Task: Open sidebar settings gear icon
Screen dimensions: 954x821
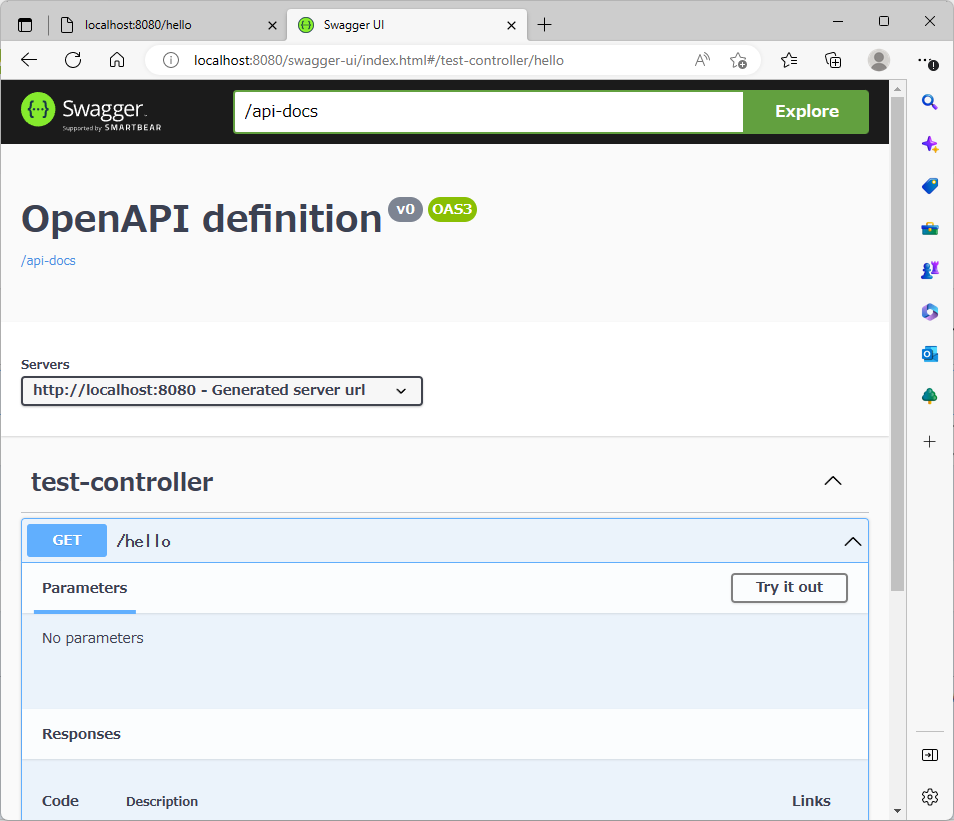Action: click(x=929, y=797)
